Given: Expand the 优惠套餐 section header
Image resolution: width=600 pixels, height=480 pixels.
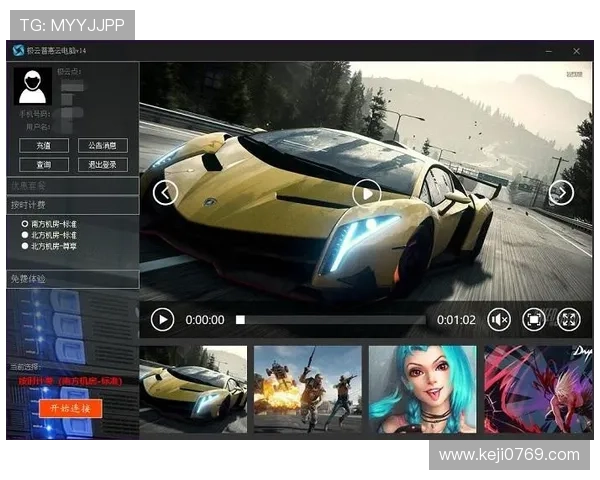Looking at the screenshot, I should 72,185.
